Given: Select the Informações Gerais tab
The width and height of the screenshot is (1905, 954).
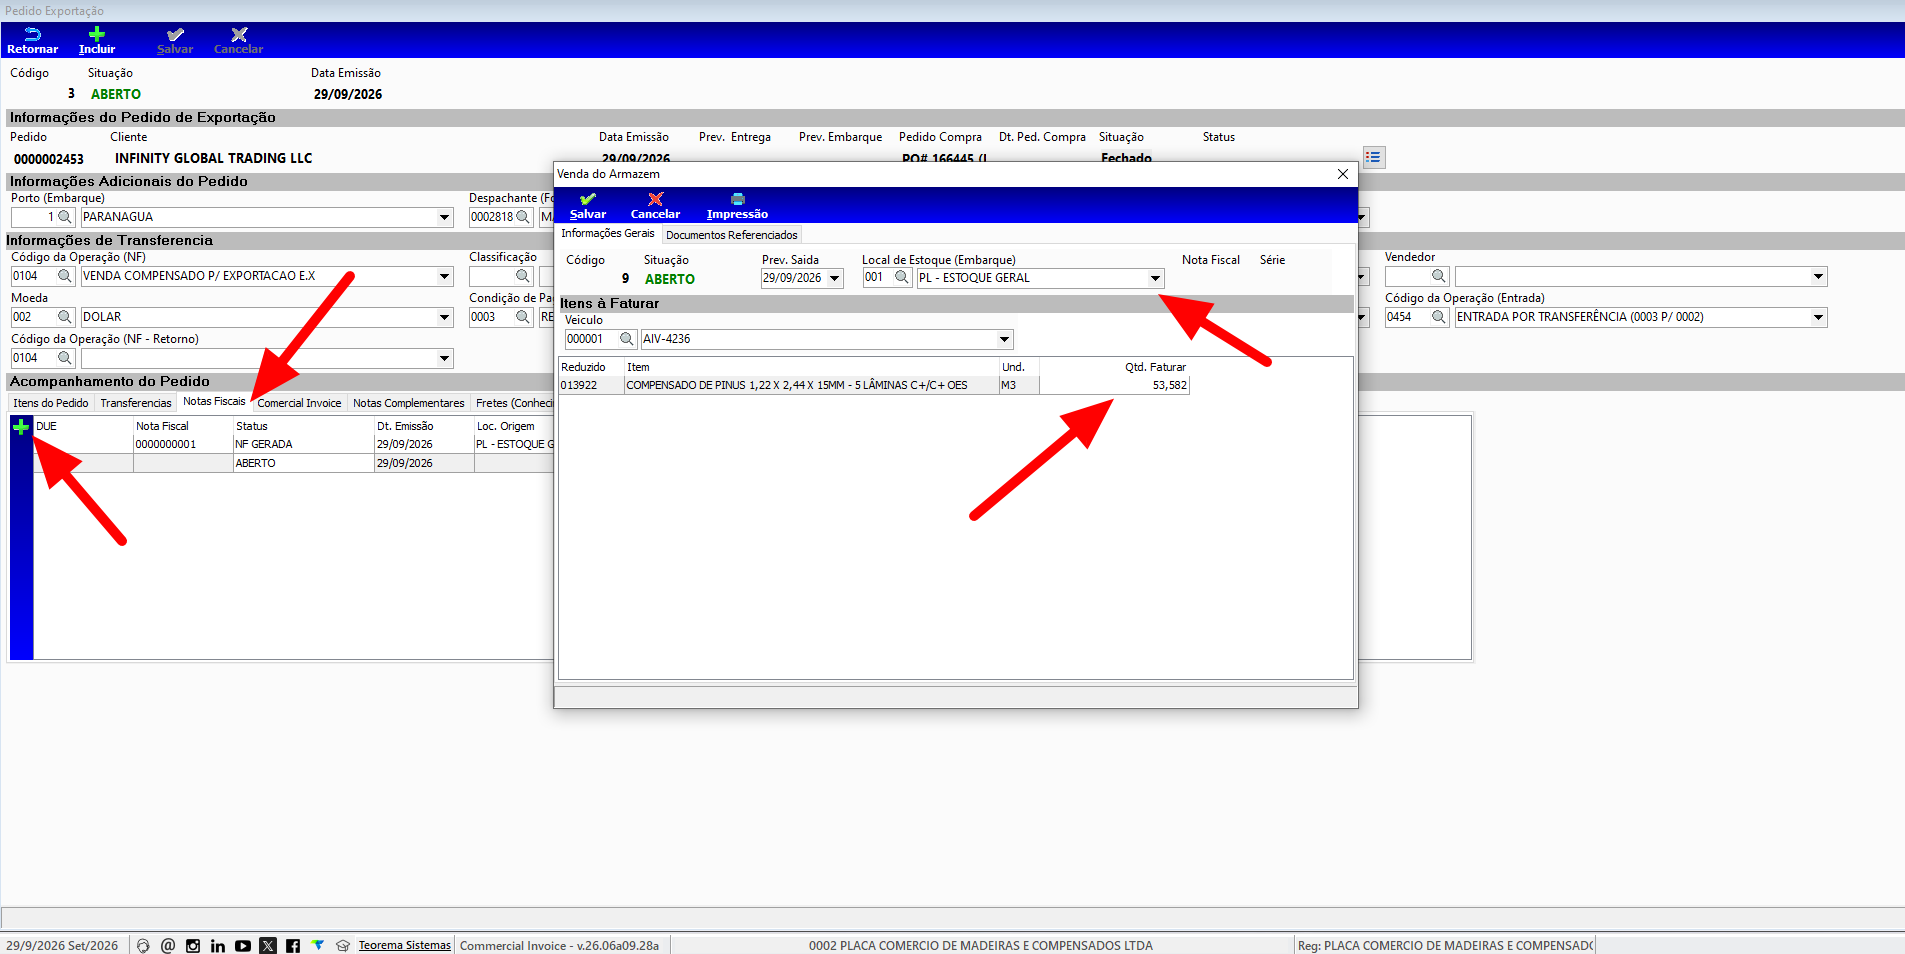Looking at the screenshot, I should point(608,233).
